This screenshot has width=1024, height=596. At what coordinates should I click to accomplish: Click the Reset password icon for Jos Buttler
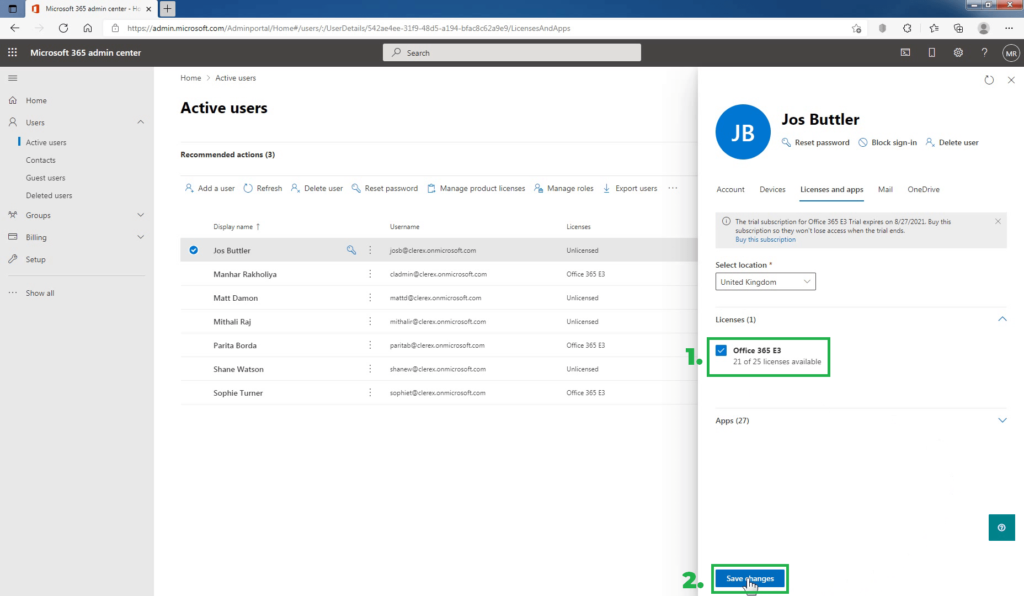coord(786,142)
